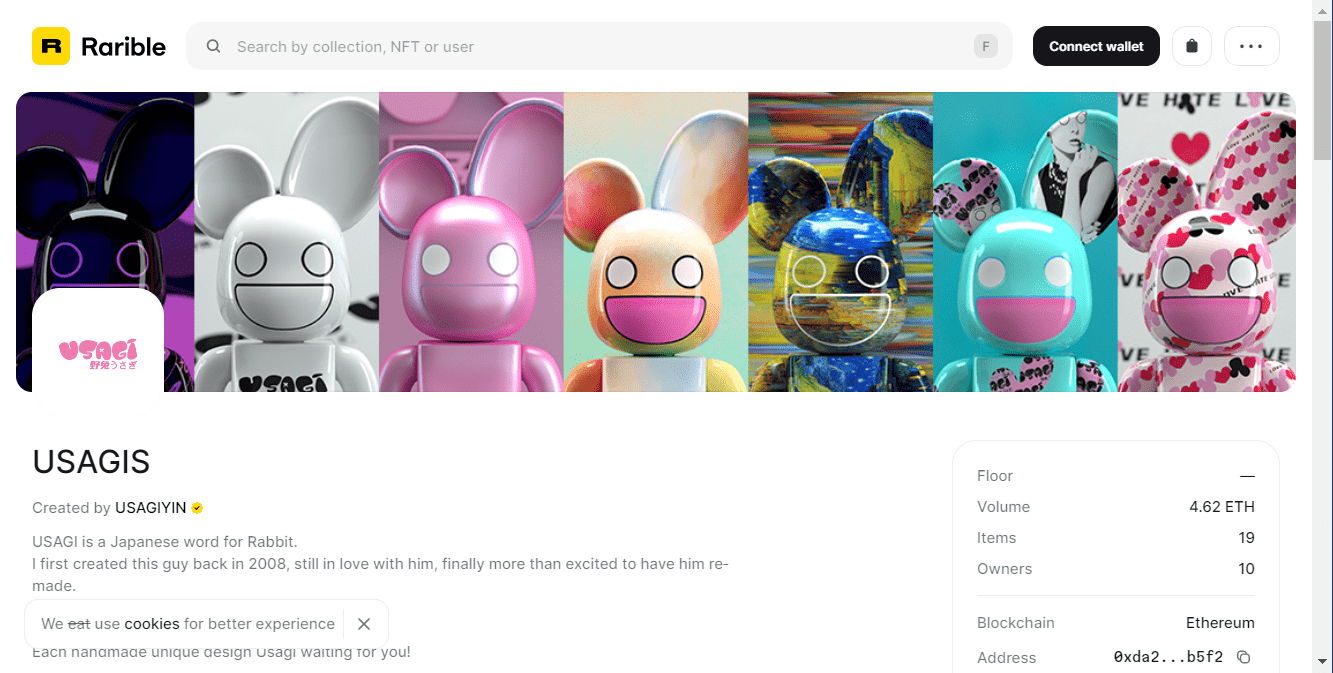The image size is (1333, 673).
Task: Click the scrollbar down arrow
Action: pyautogui.click(x=1322, y=662)
